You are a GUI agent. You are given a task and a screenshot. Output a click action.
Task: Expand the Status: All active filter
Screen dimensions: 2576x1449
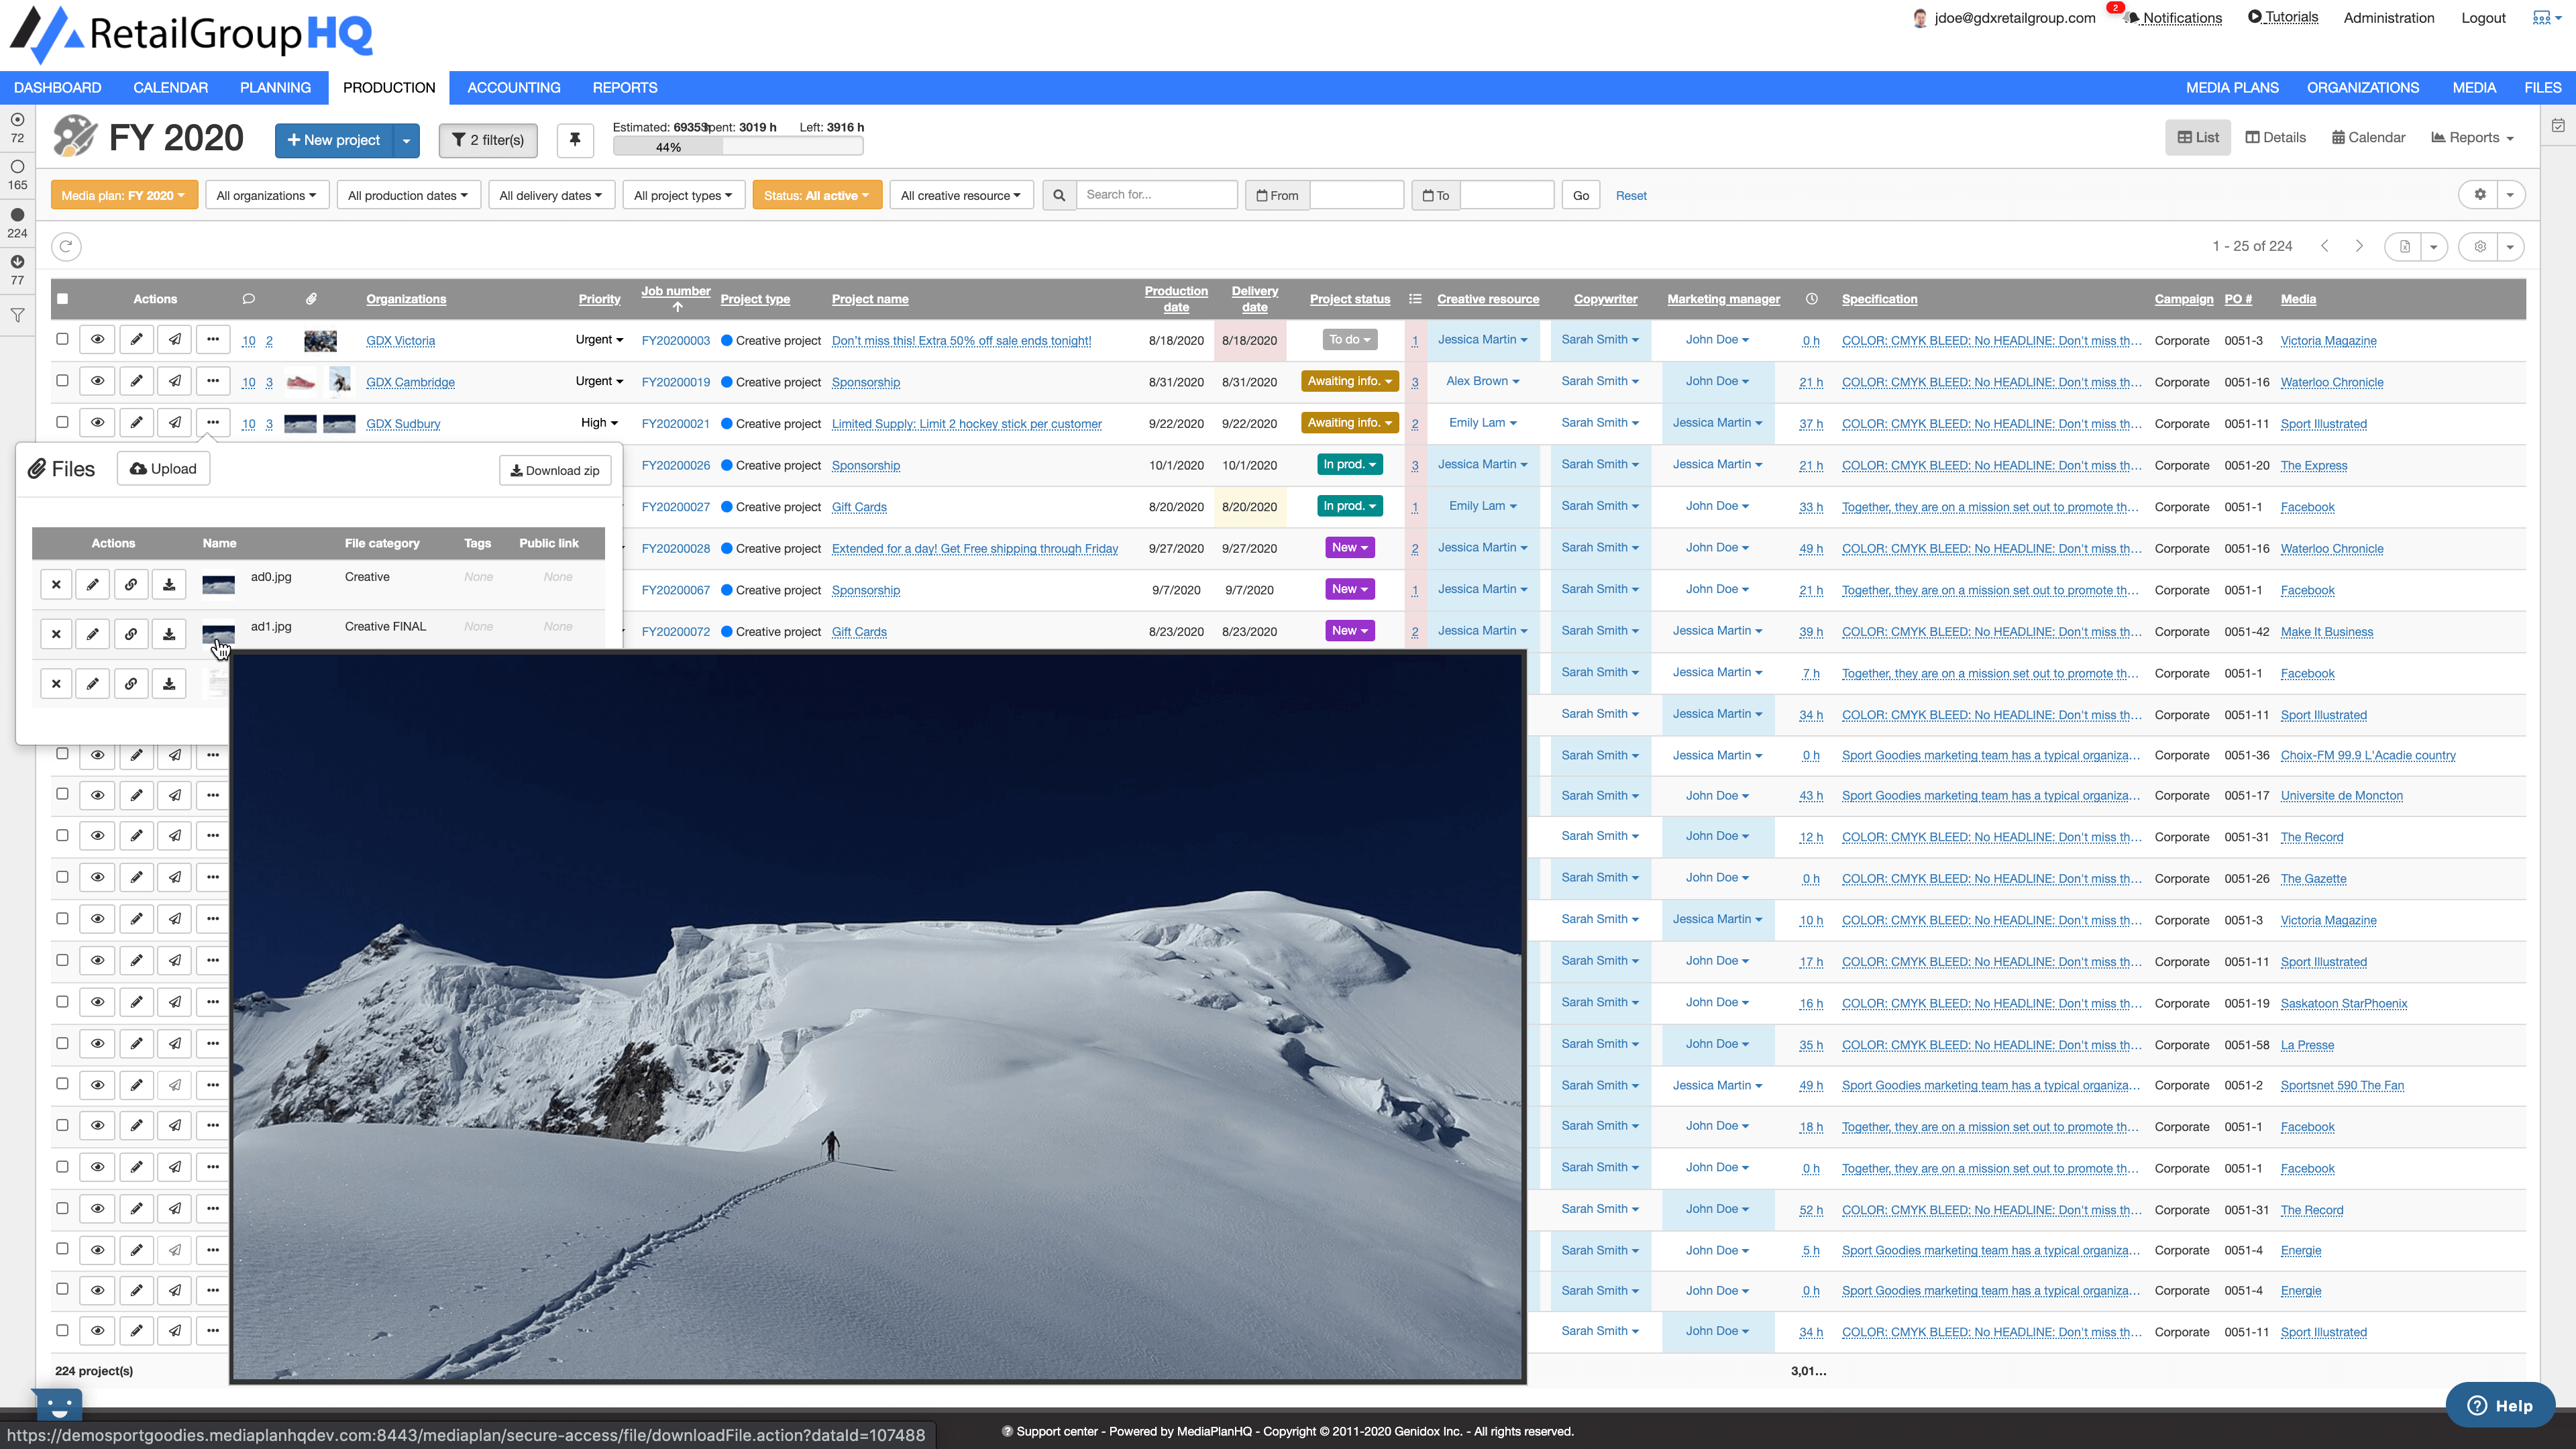[817, 194]
